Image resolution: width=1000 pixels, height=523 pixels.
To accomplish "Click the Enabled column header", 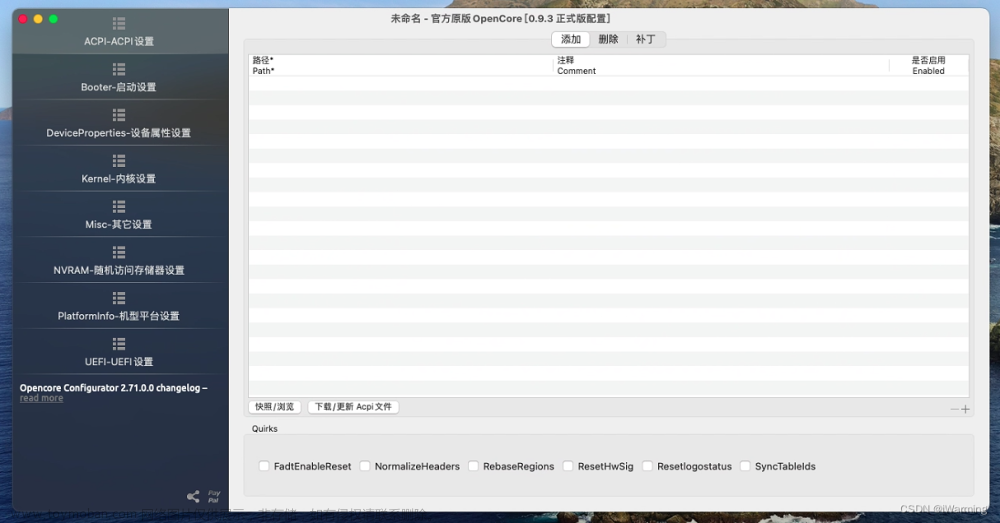I will 929,66.
